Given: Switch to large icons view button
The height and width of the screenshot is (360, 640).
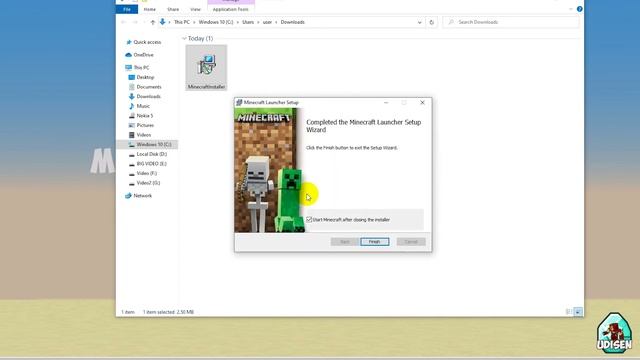Looking at the screenshot, I should tap(578, 312).
